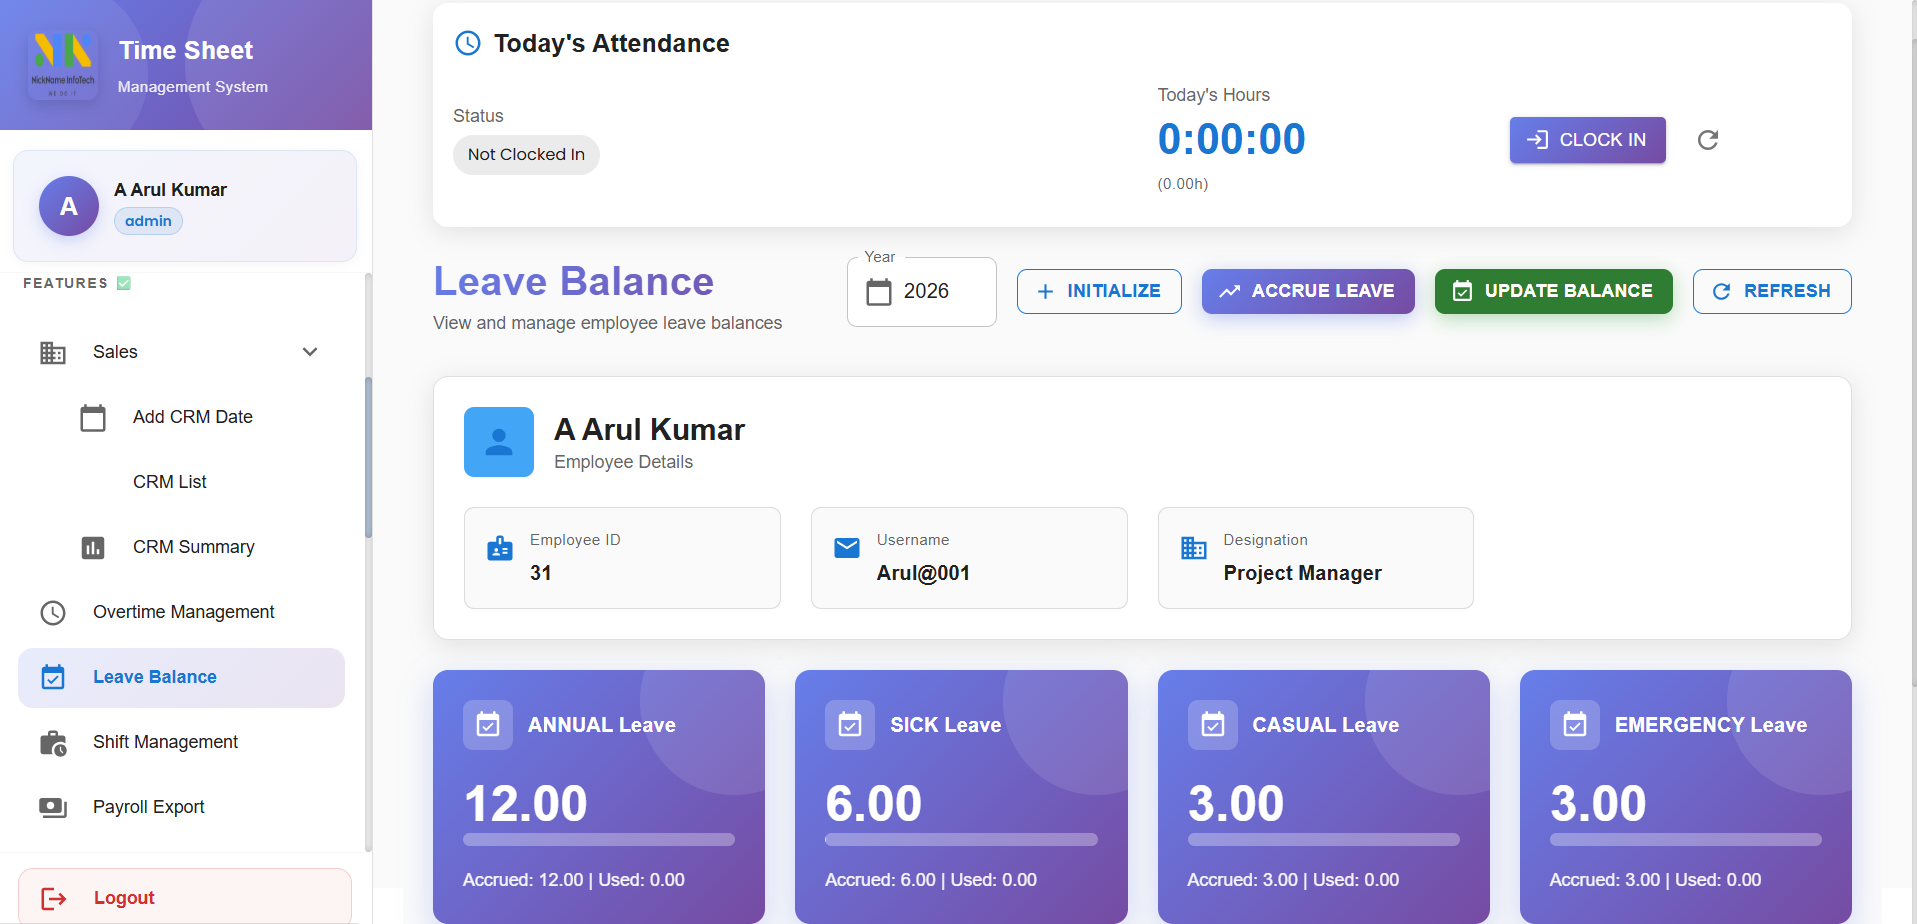
Task: Click the calendar icon in Year field
Action: pyautogui.click(x=879, y=291)
